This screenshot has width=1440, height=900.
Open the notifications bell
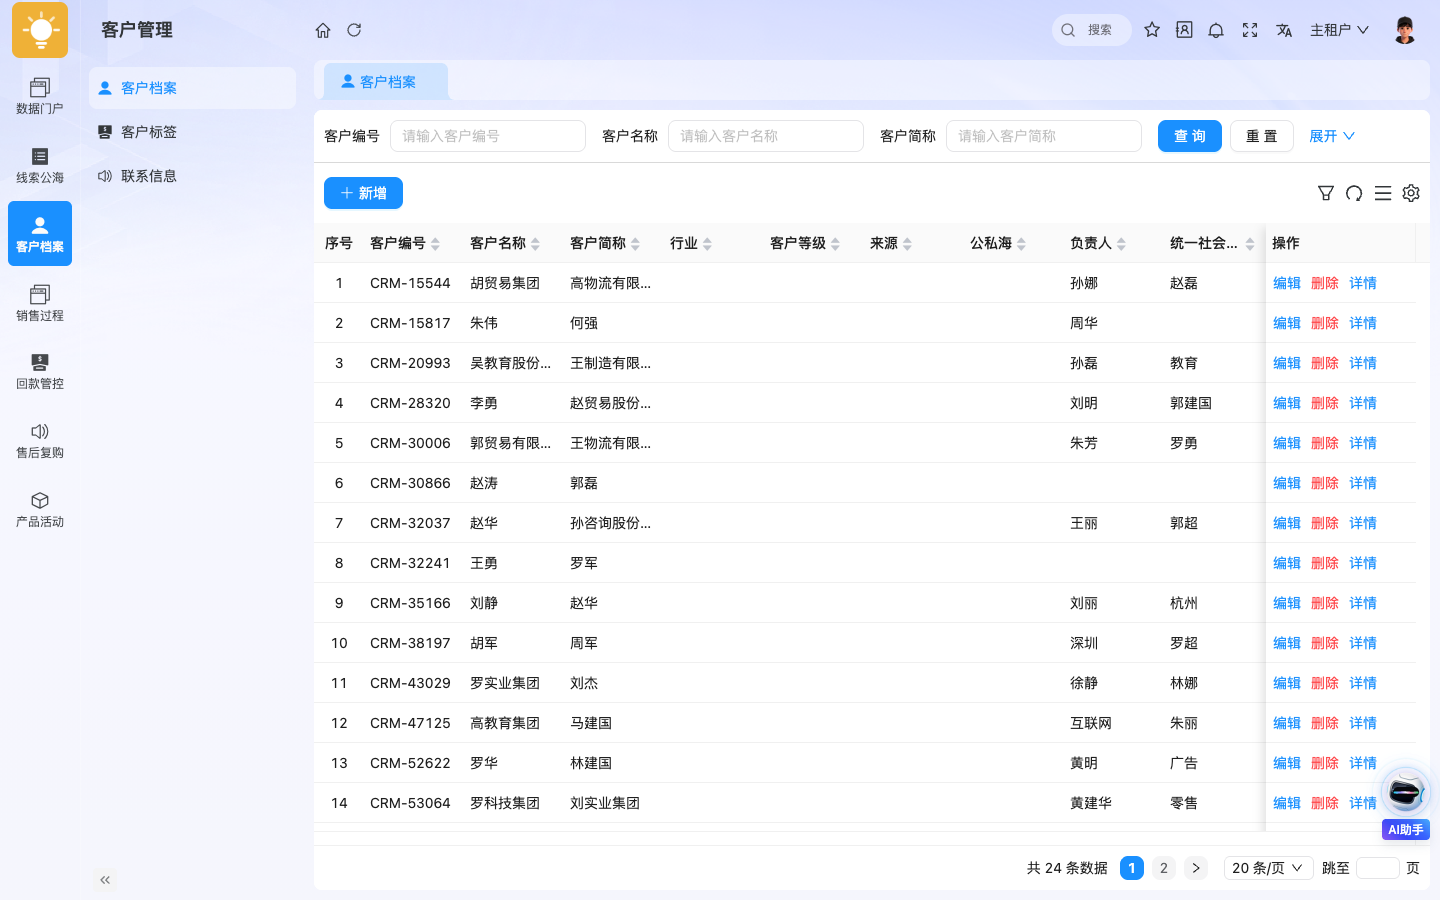tap(1216, 30)
